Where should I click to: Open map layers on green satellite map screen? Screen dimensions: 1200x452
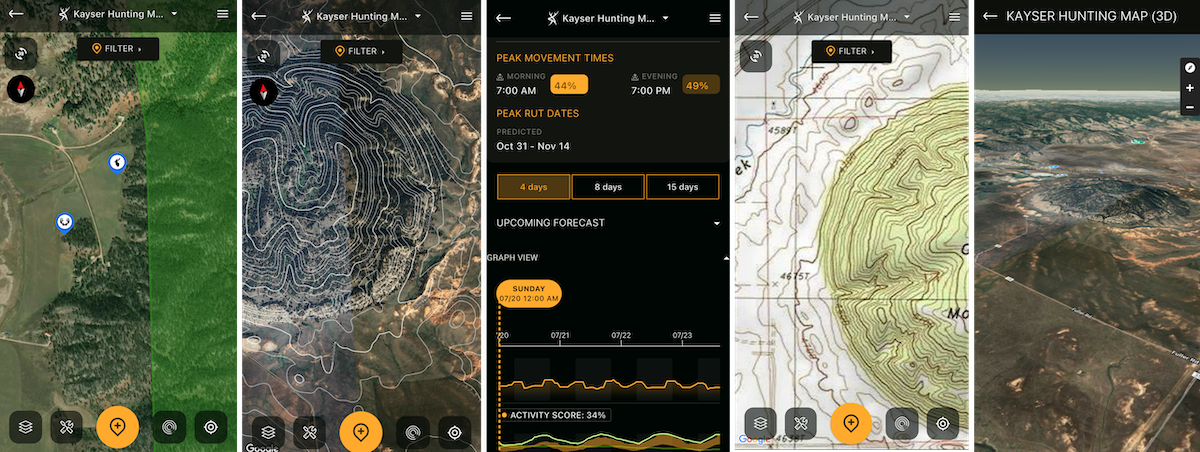[24, 428]
